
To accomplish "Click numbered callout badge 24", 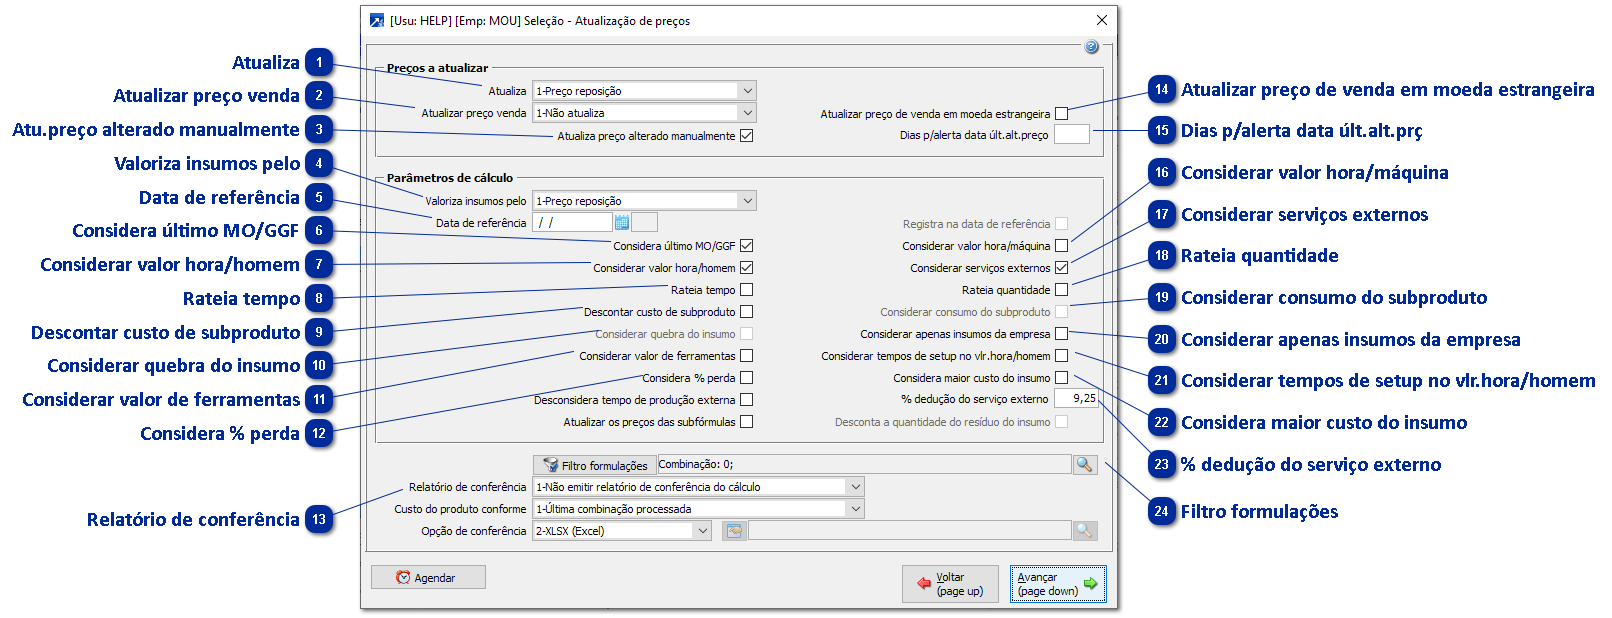I will 1161,512.
